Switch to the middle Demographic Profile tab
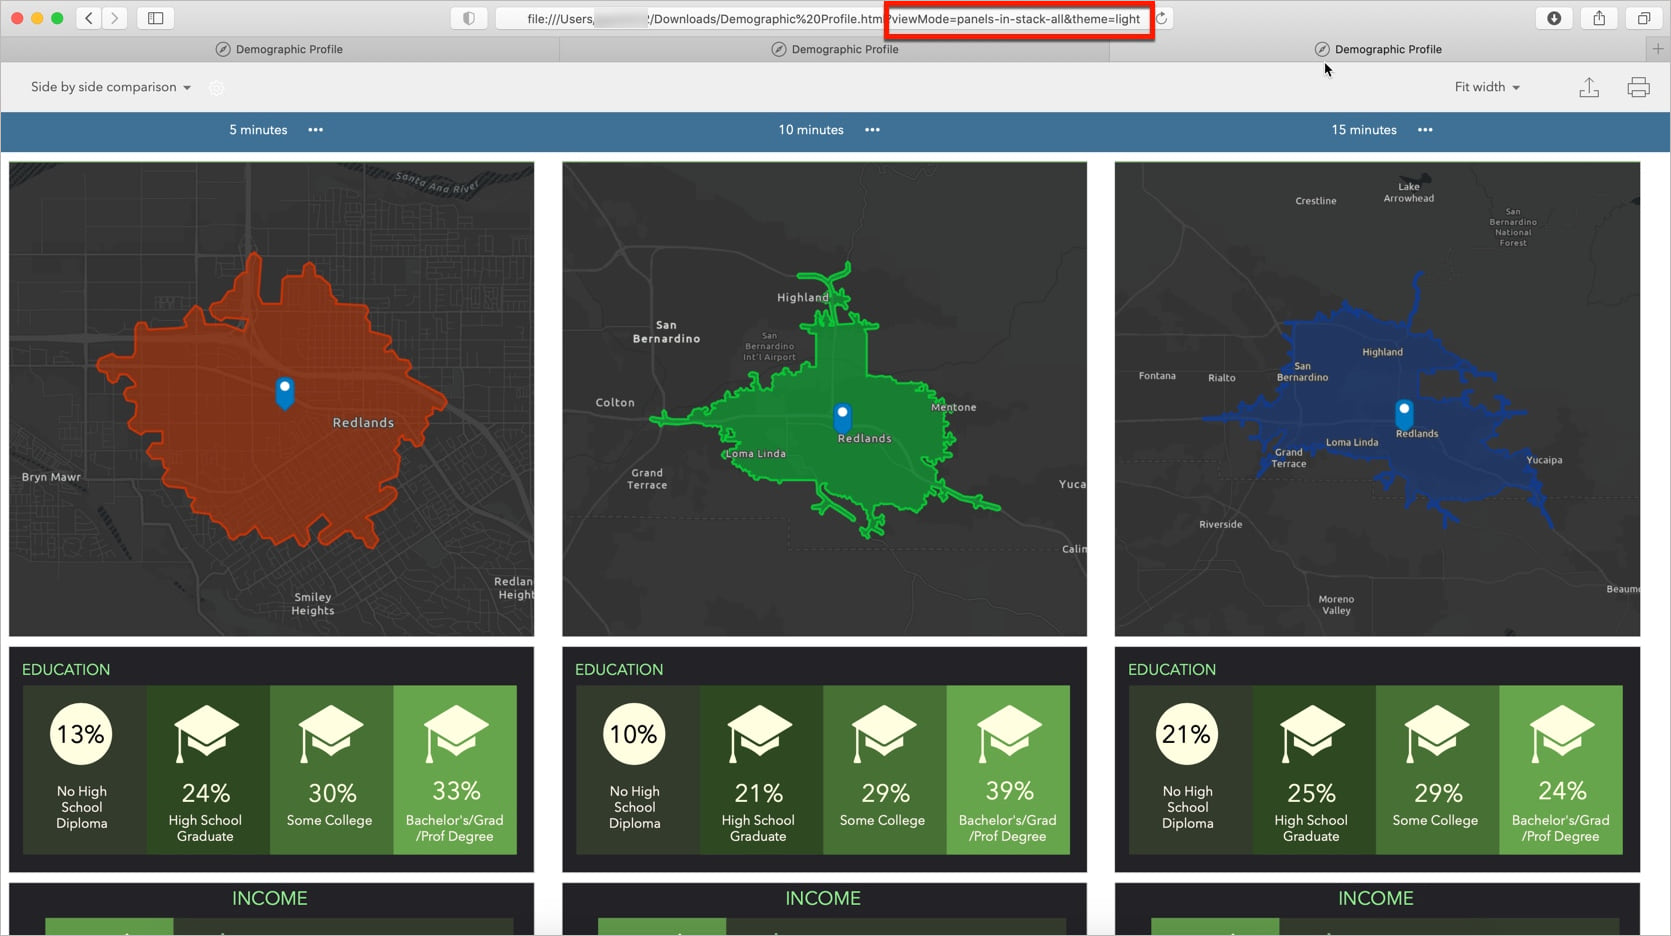1671x936 pixels. [x=836, y=49]
